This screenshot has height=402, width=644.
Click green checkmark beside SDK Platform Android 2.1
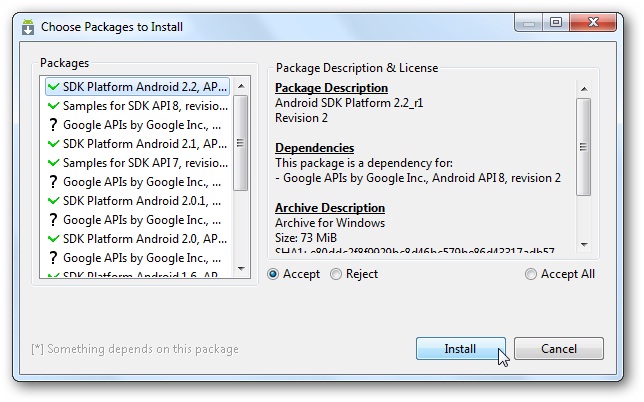click(x=53, y=144)
